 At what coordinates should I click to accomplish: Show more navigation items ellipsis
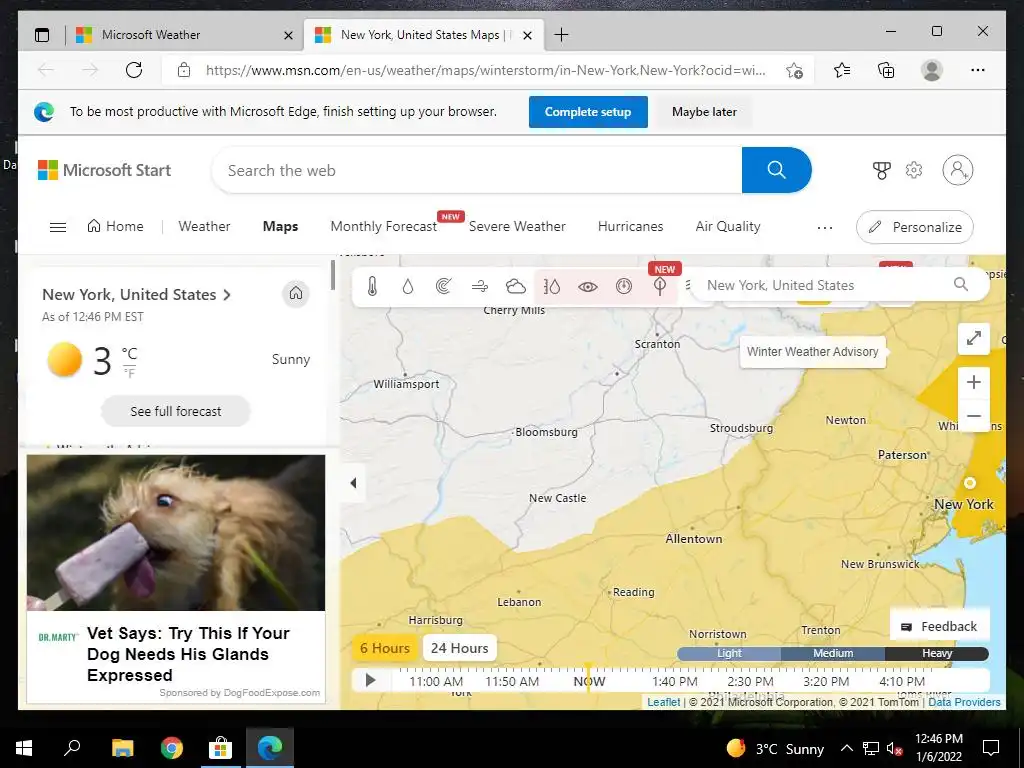tap(825, 227)
